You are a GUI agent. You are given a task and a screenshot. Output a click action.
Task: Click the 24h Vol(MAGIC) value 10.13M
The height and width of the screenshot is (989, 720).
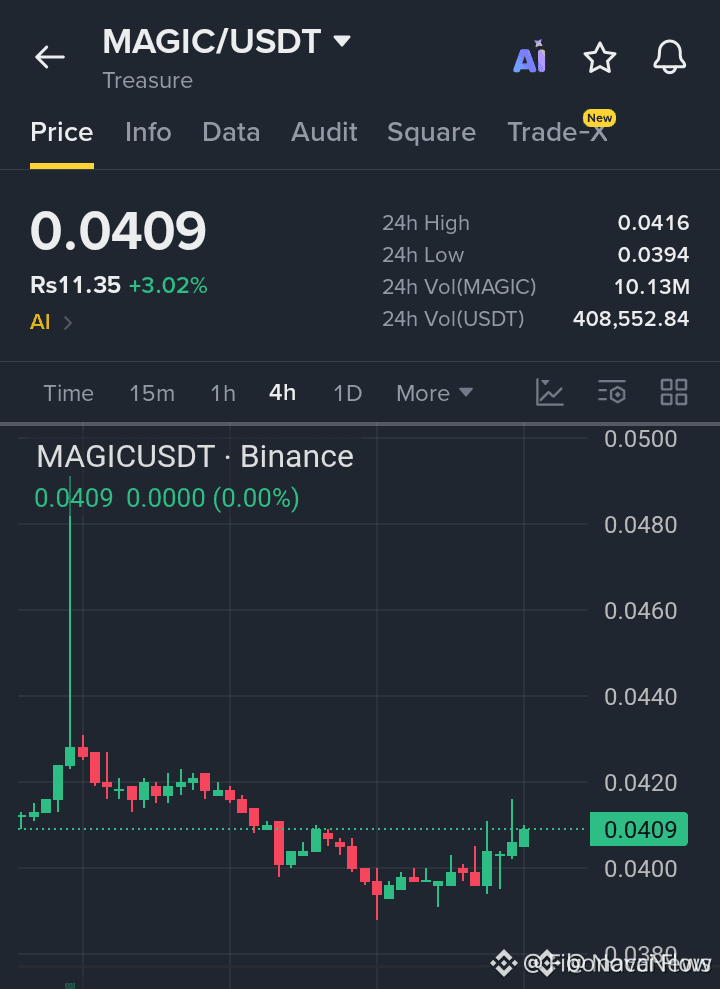click(652, 287)
